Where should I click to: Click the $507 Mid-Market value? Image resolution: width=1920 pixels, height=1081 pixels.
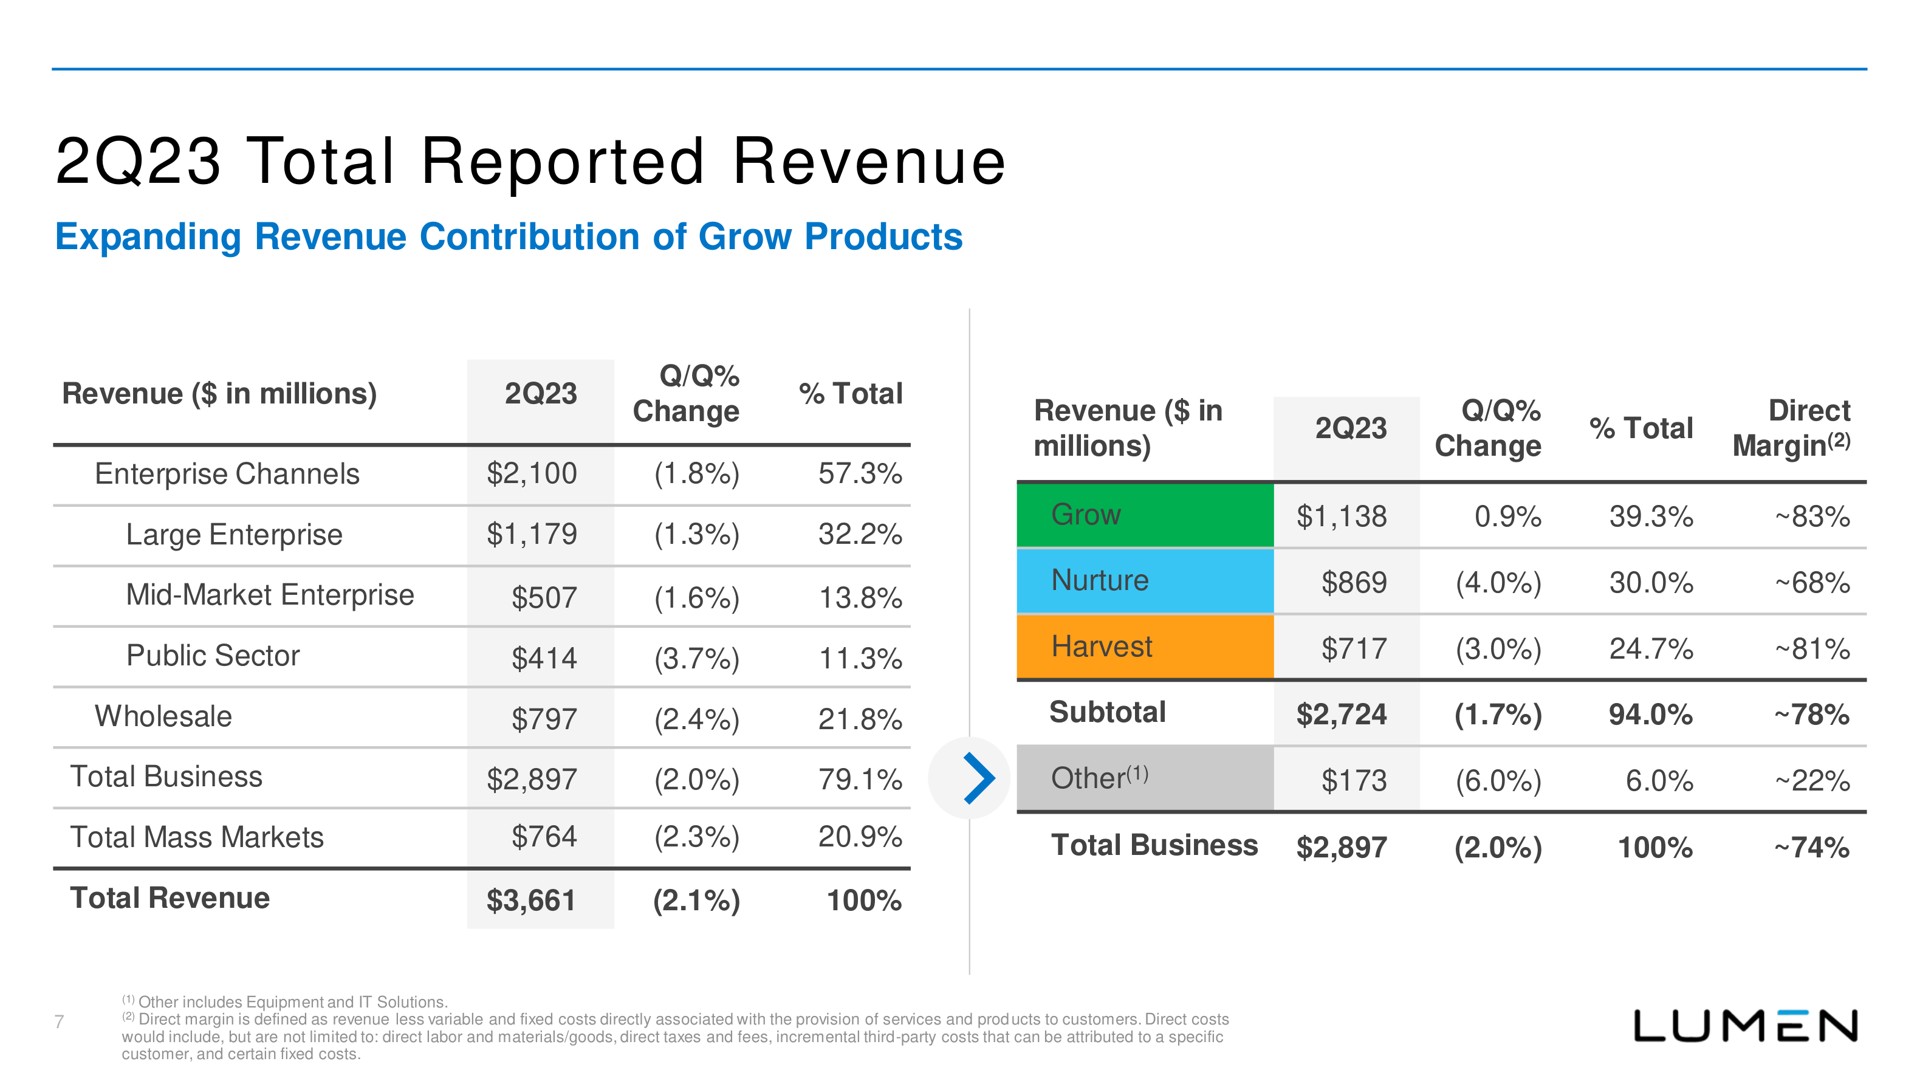(x=544, y=598)
